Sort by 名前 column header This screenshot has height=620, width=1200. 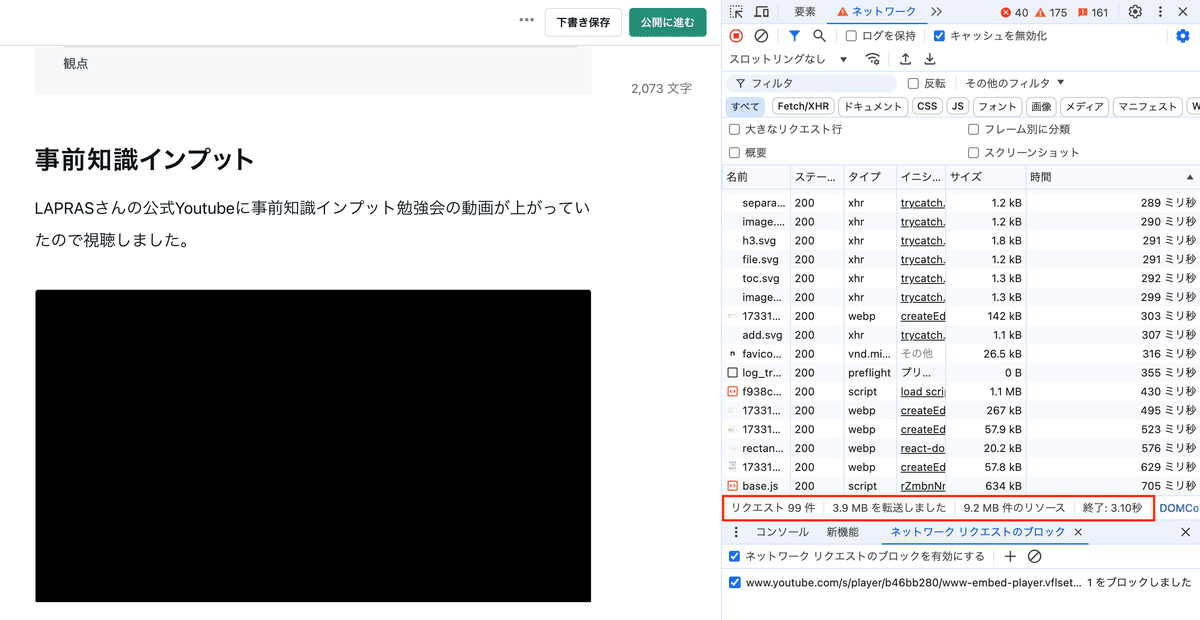756,177
